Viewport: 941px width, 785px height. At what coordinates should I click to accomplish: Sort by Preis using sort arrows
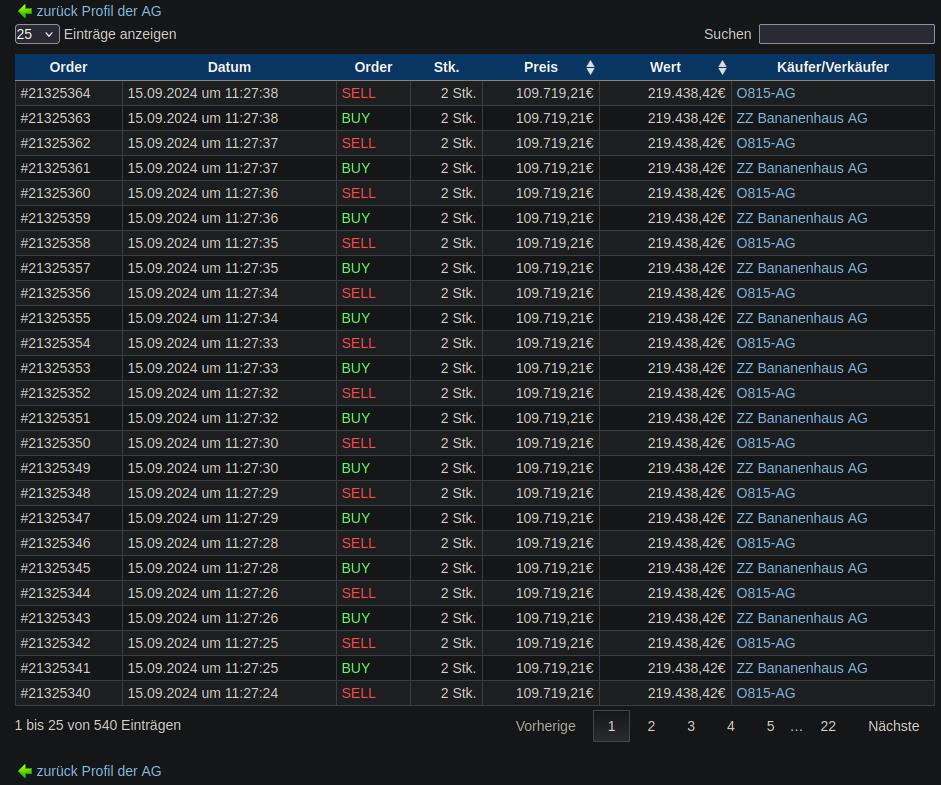(591, 67)
